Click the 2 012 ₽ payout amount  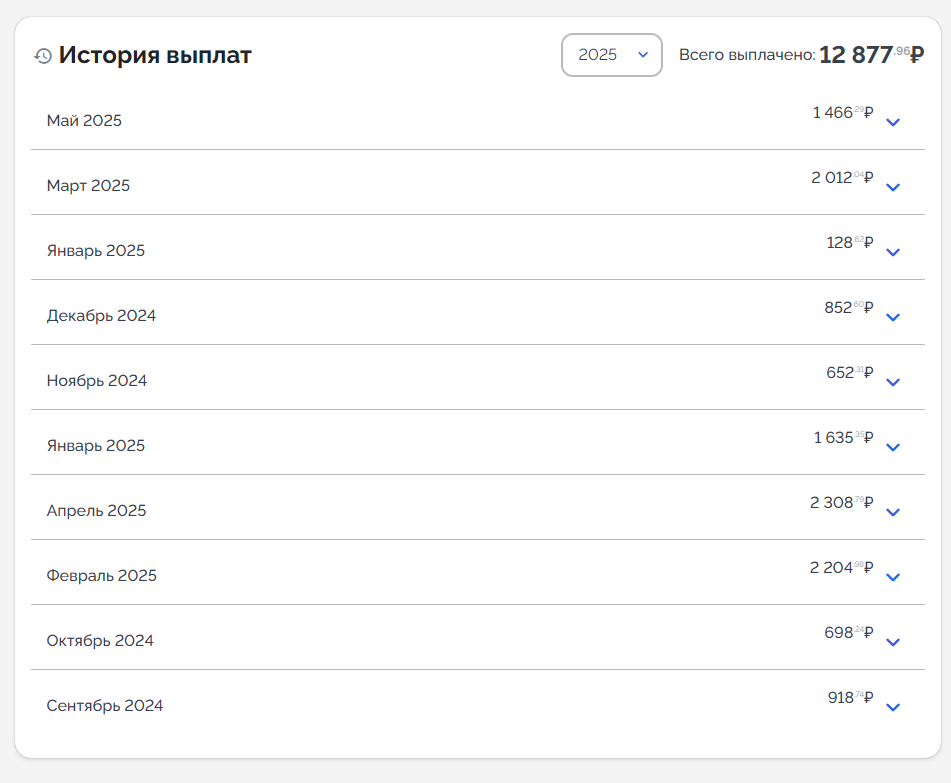(841, 178)
